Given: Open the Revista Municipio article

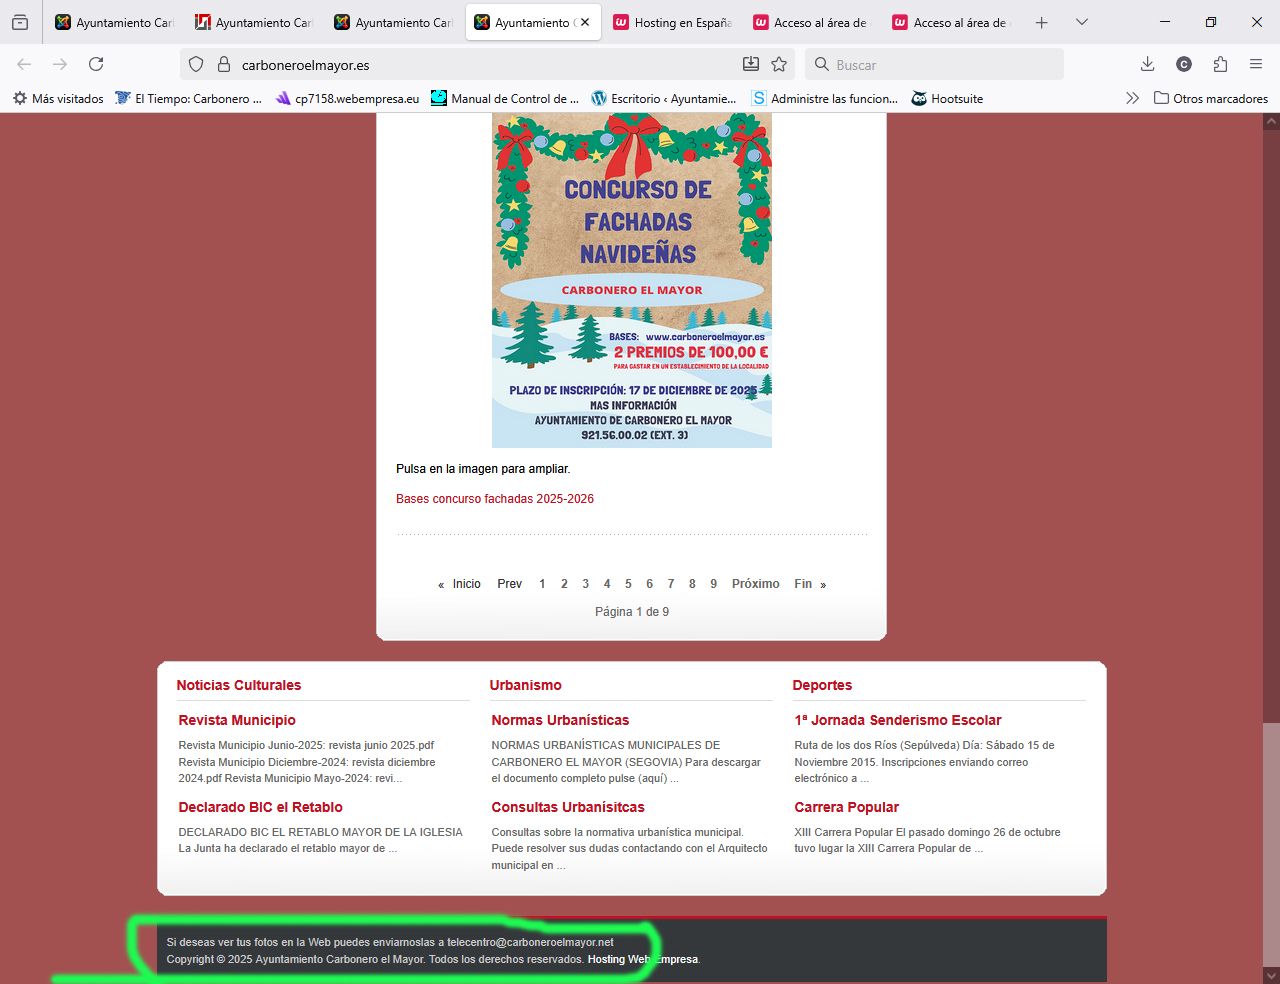Looking at the screenshot, I should tap(237, 720).
